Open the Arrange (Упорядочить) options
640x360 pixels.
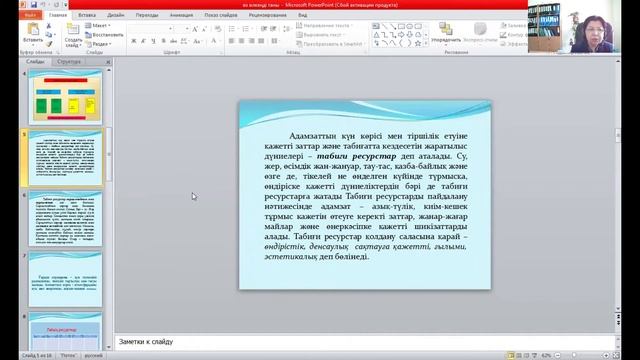click(x=446, y=33)
